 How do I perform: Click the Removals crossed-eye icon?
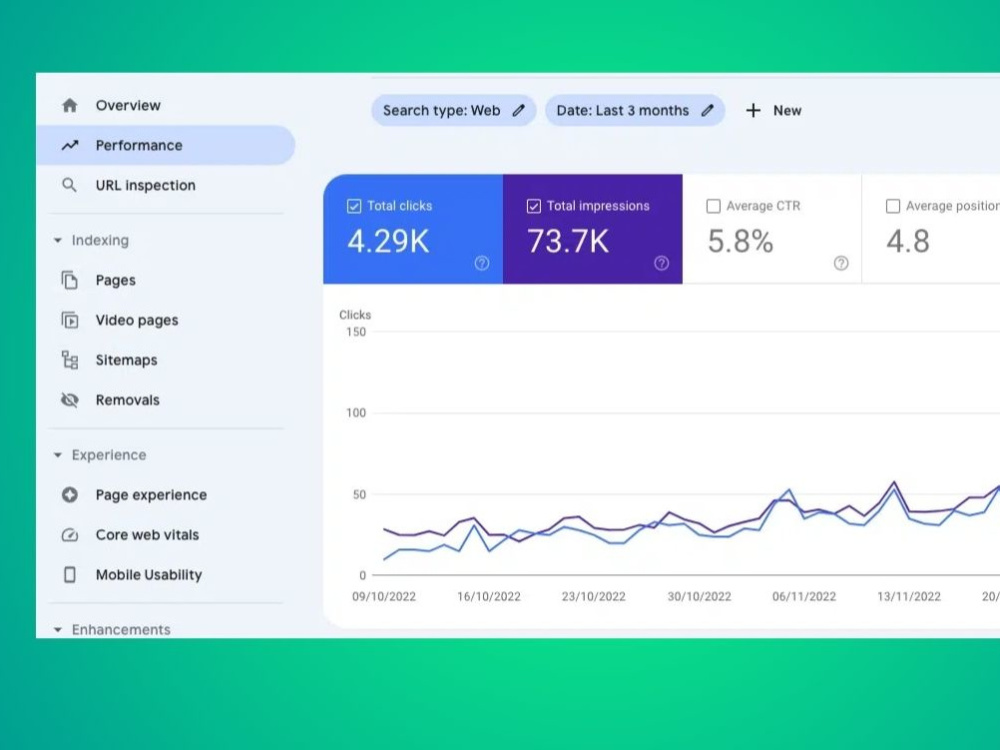[x=70, y=400]
